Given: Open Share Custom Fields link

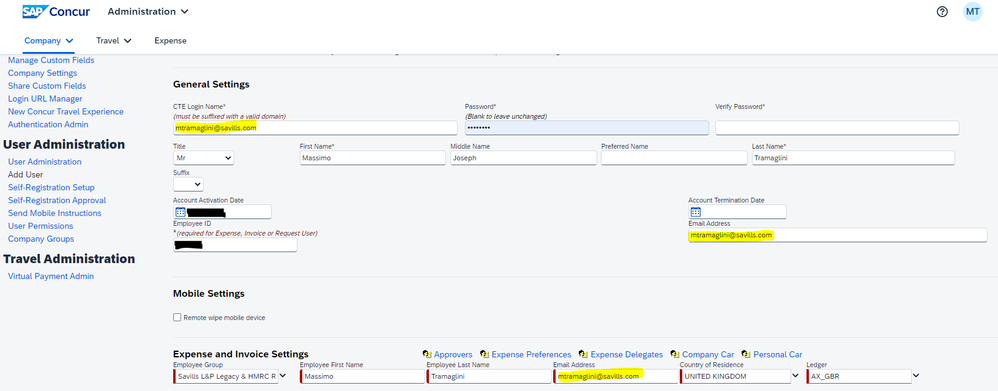Looking at the screenshot, I should [x=47, y=86].
